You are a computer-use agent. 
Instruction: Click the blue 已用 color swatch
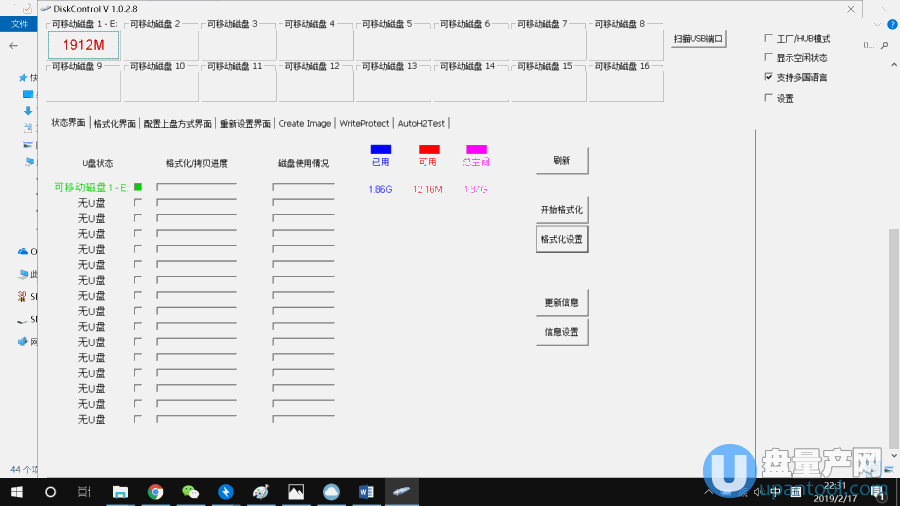[x=380, y=149]
